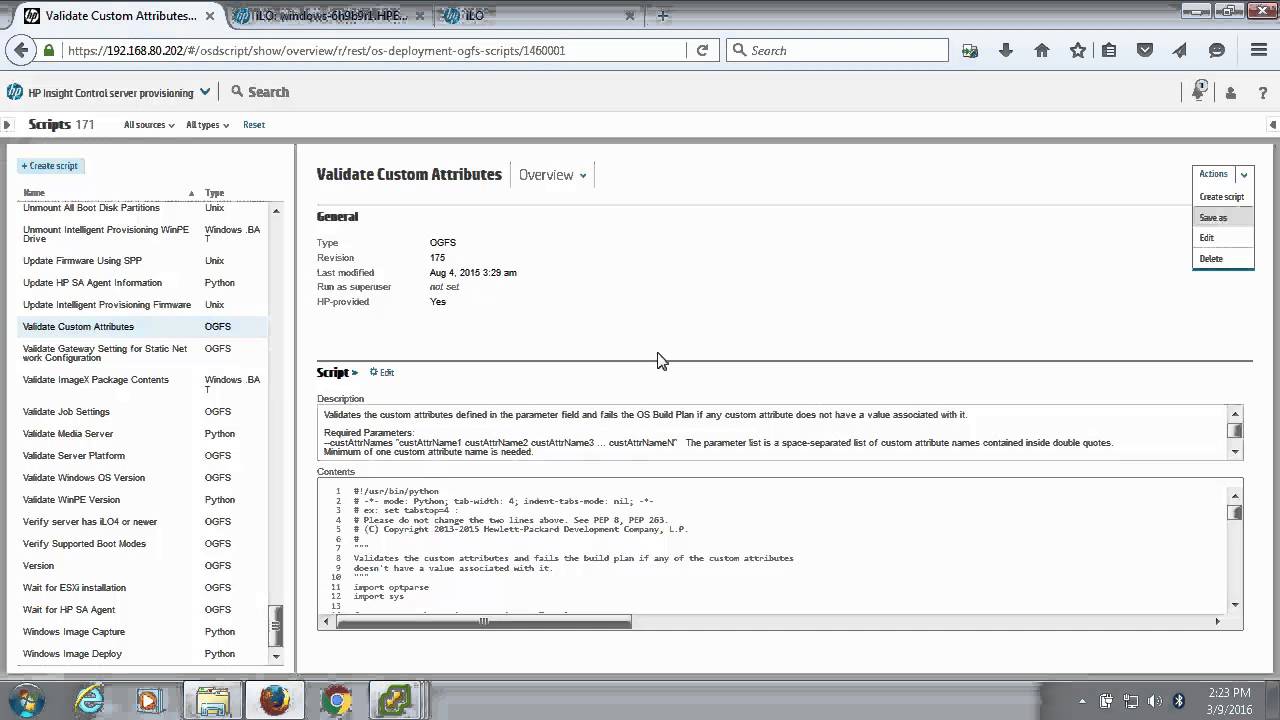The height and width of the screenshot is (720, 1280).
Task: Open the user session icon
Action: tap(1231, 93)
